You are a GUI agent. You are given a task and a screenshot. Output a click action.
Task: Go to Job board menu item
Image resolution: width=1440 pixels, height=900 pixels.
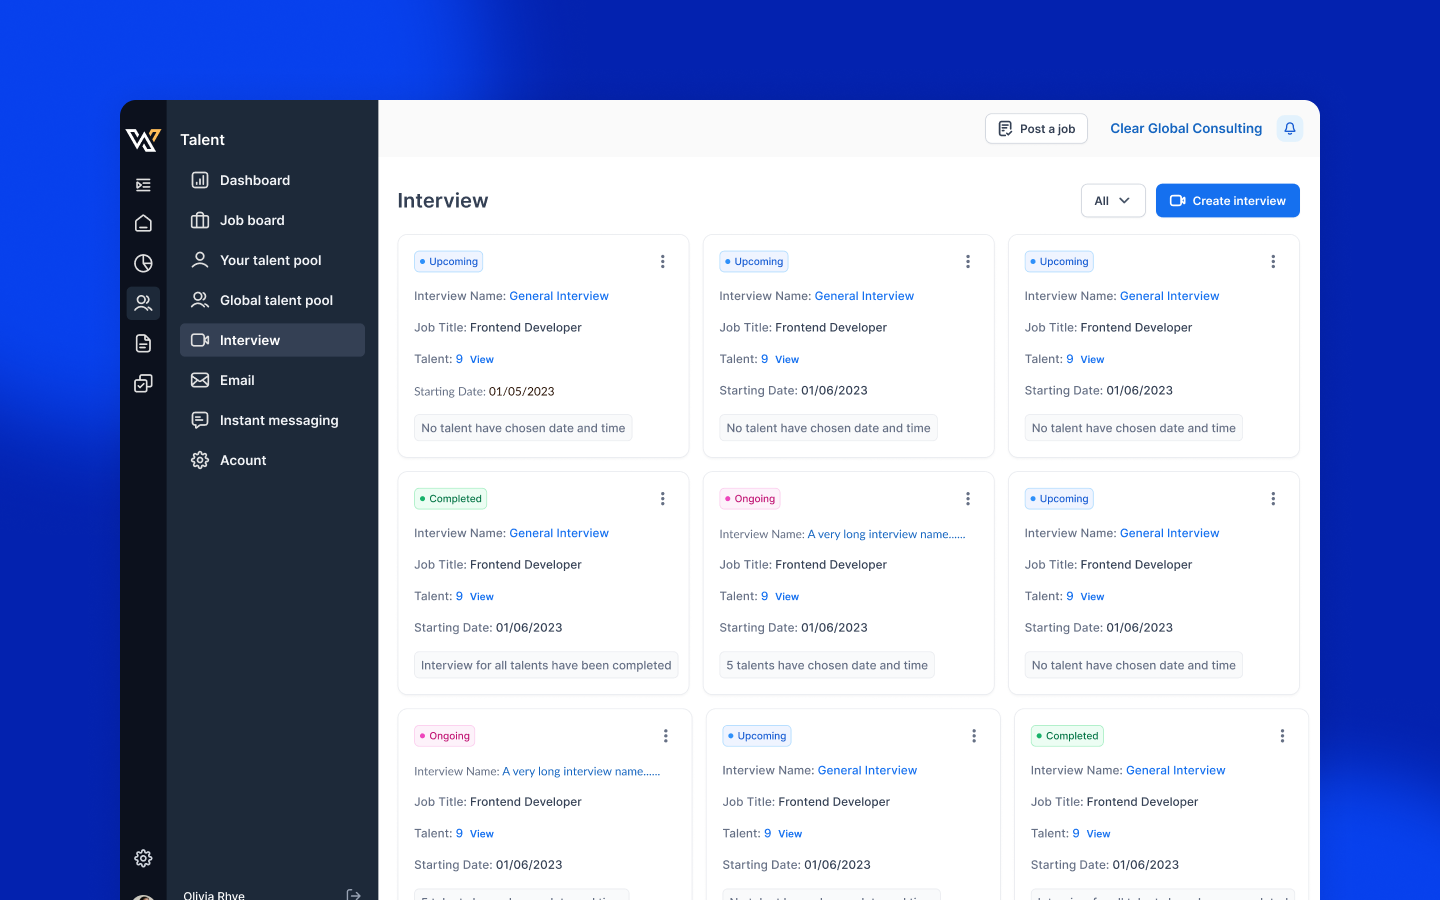(272, 220)
